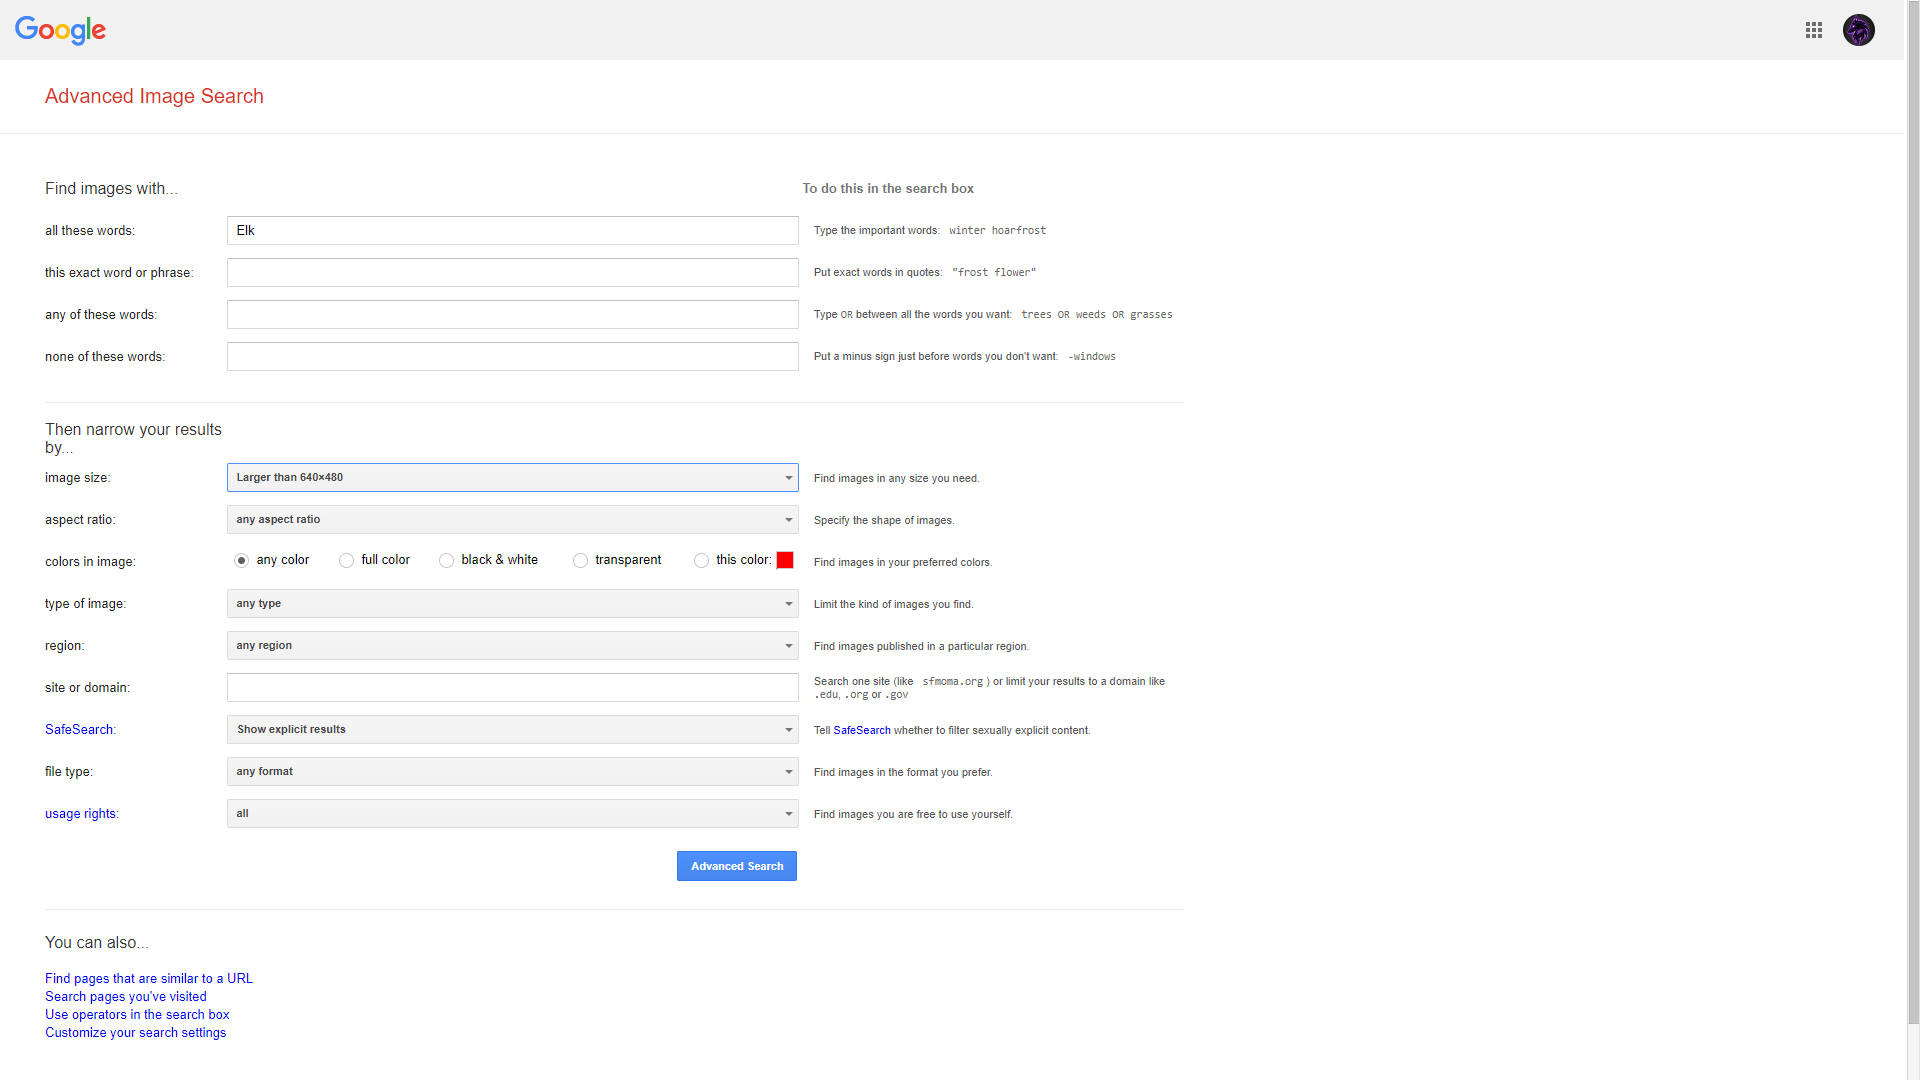The height and width of the screenshot is (1080, 1920).
Task: Open the SafeSearch label link
Action: coord(79,729)
